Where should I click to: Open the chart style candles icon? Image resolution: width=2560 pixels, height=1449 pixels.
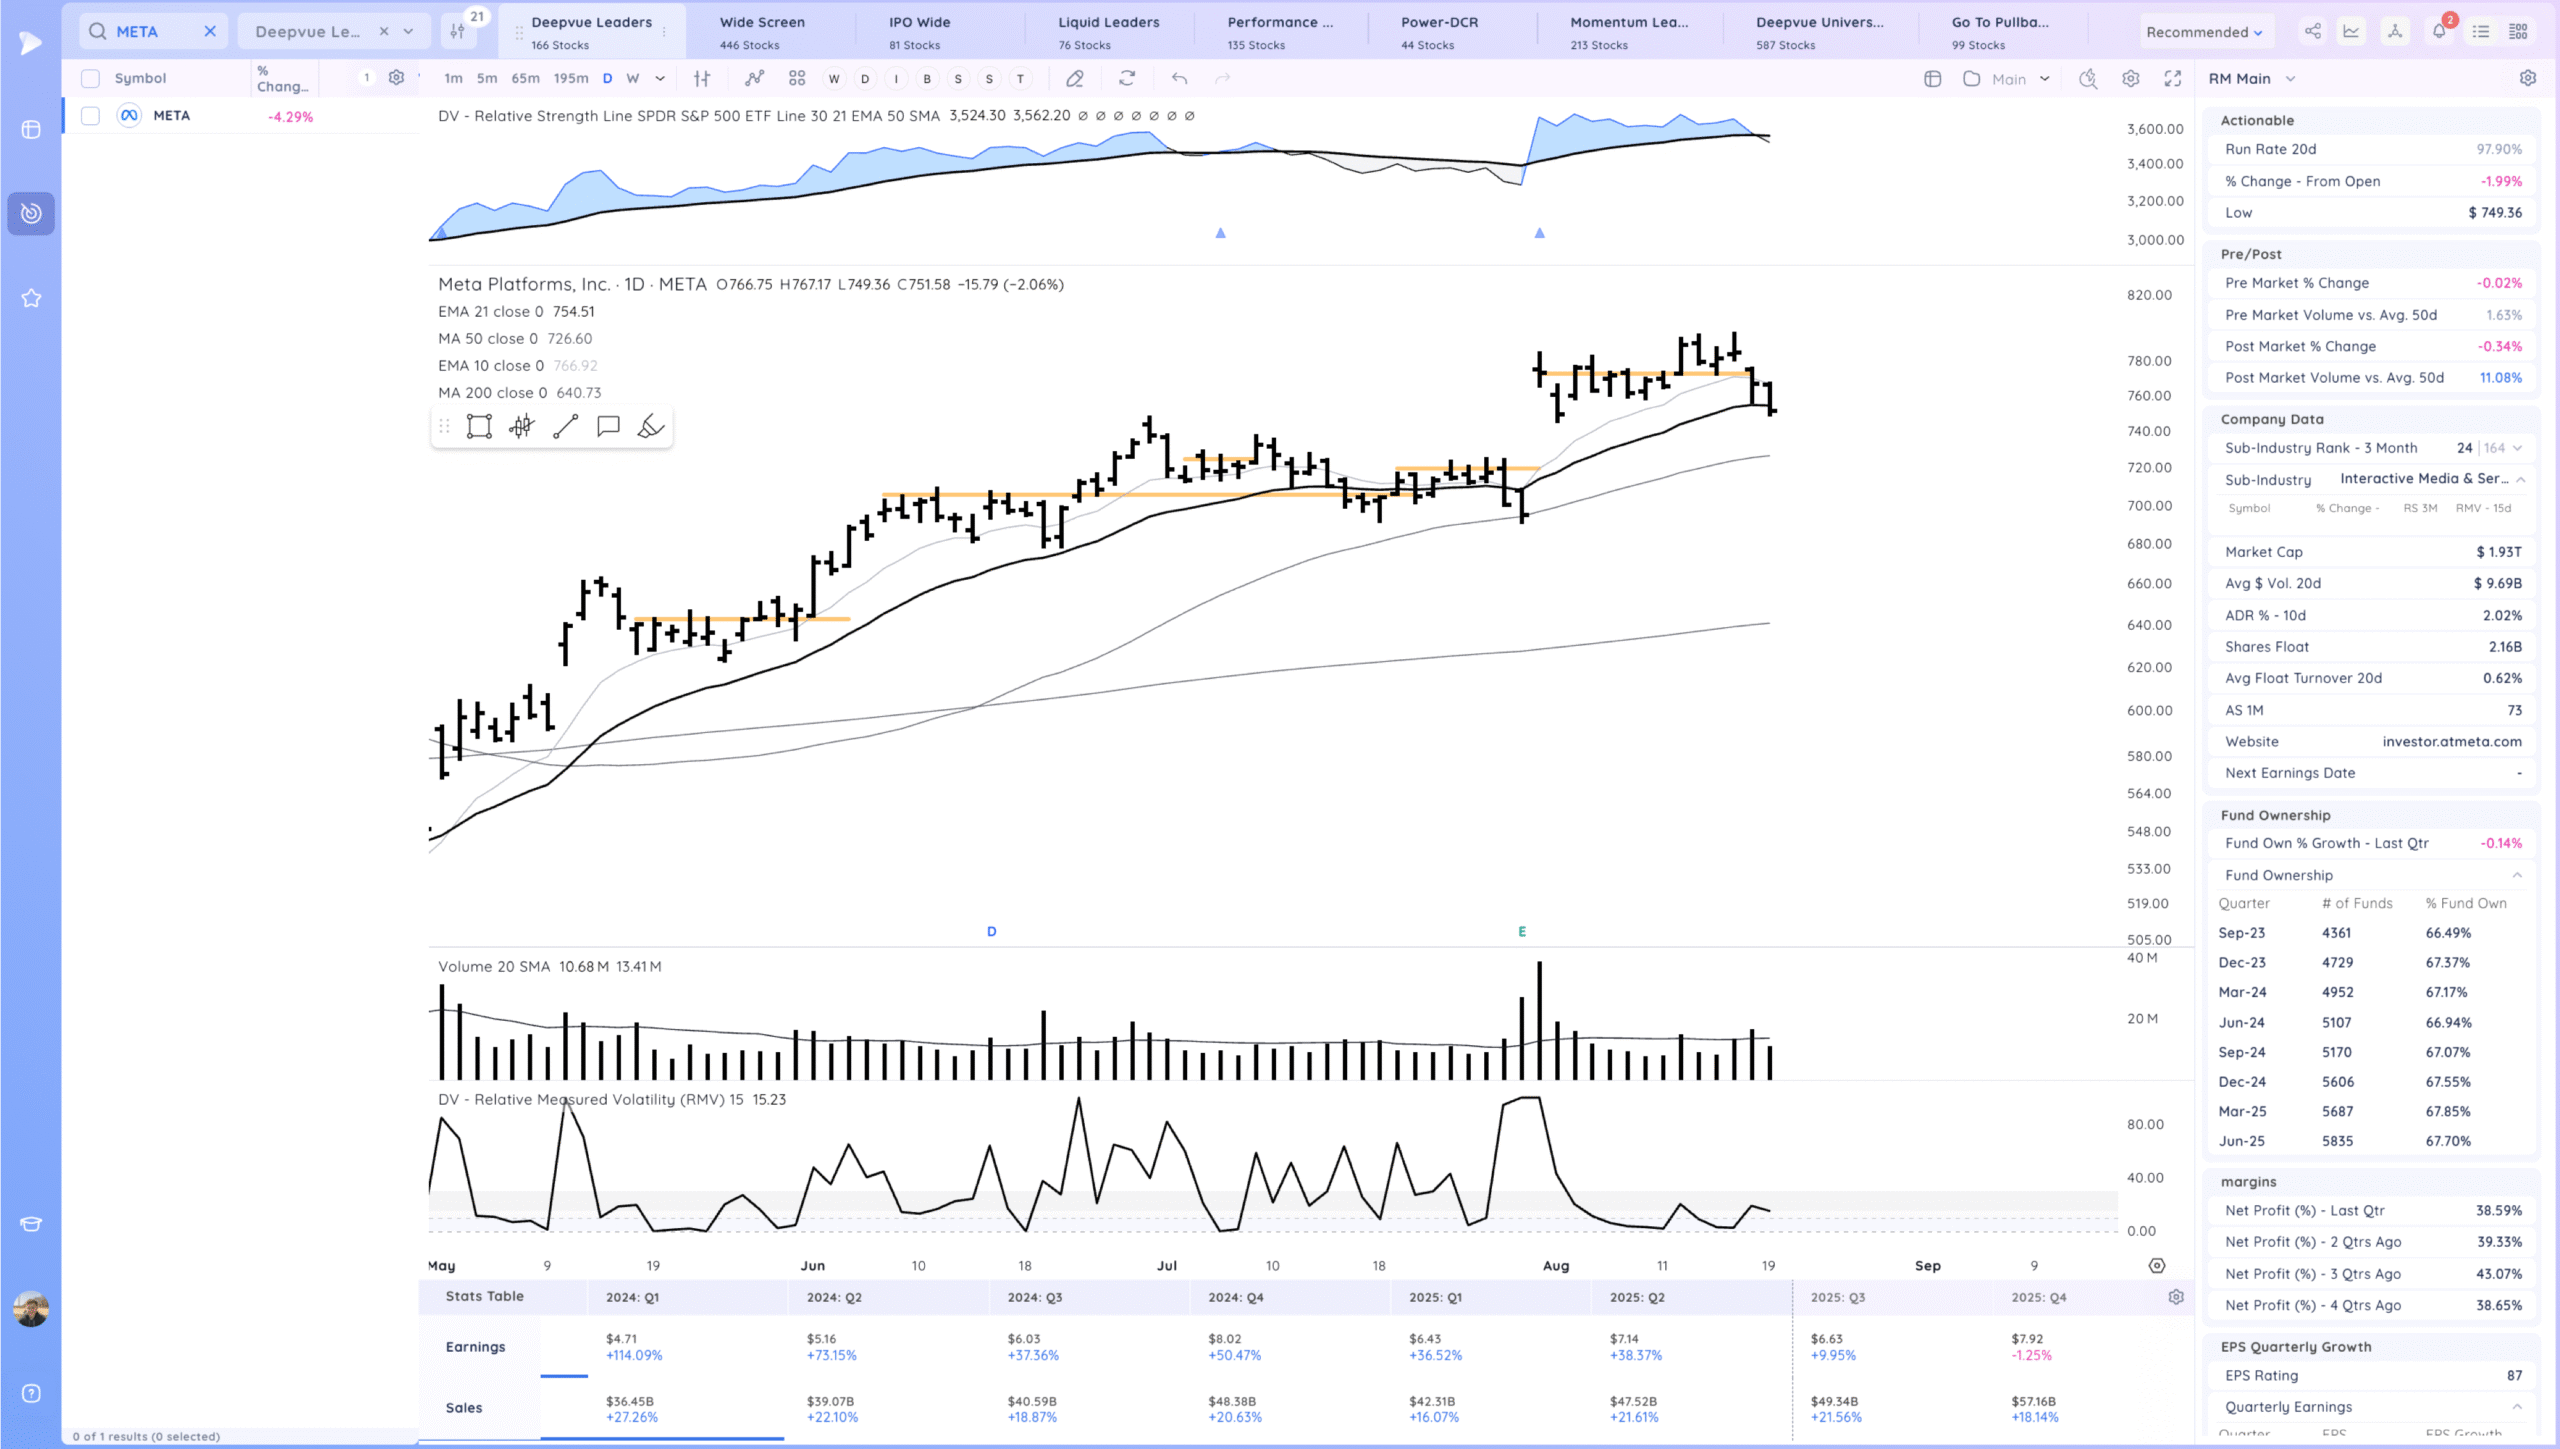pyautogui.click(x=702, y=78)
